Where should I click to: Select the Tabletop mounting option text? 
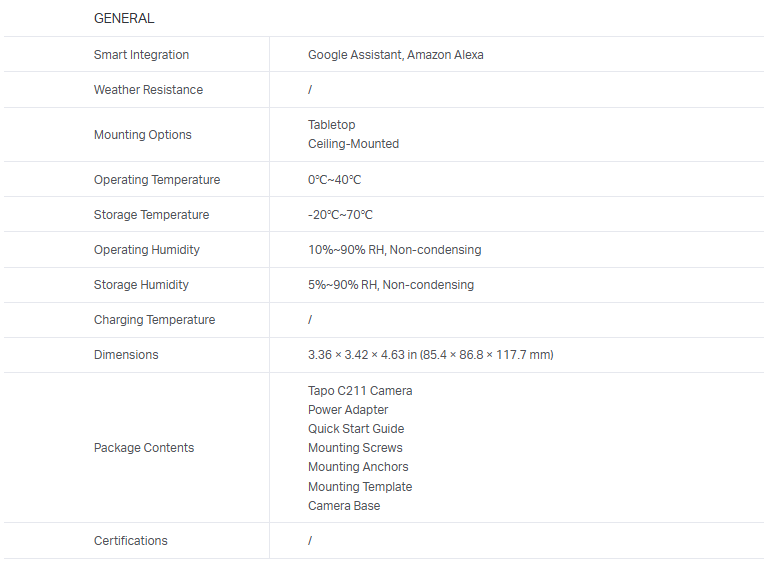pos(331,125)
